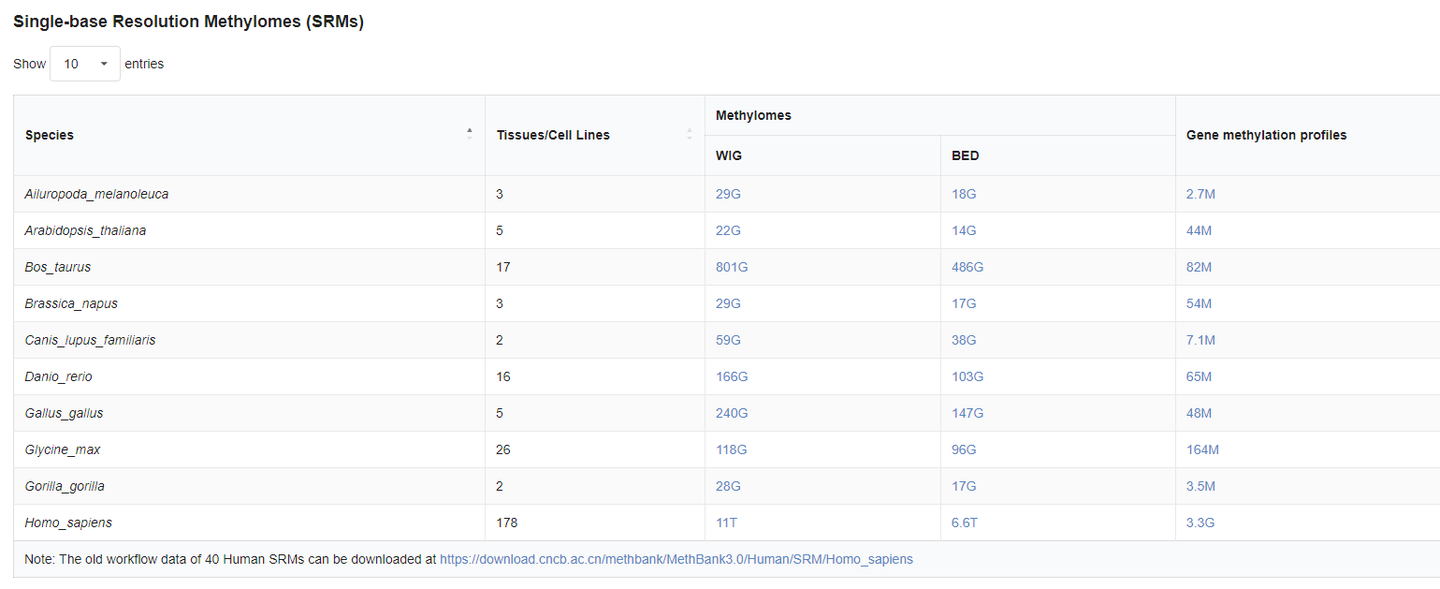The width and height of the screenshot is (1440, 589).
Task: Download Brassica_napus 17G BED file
Action: [x=964, y=304]
